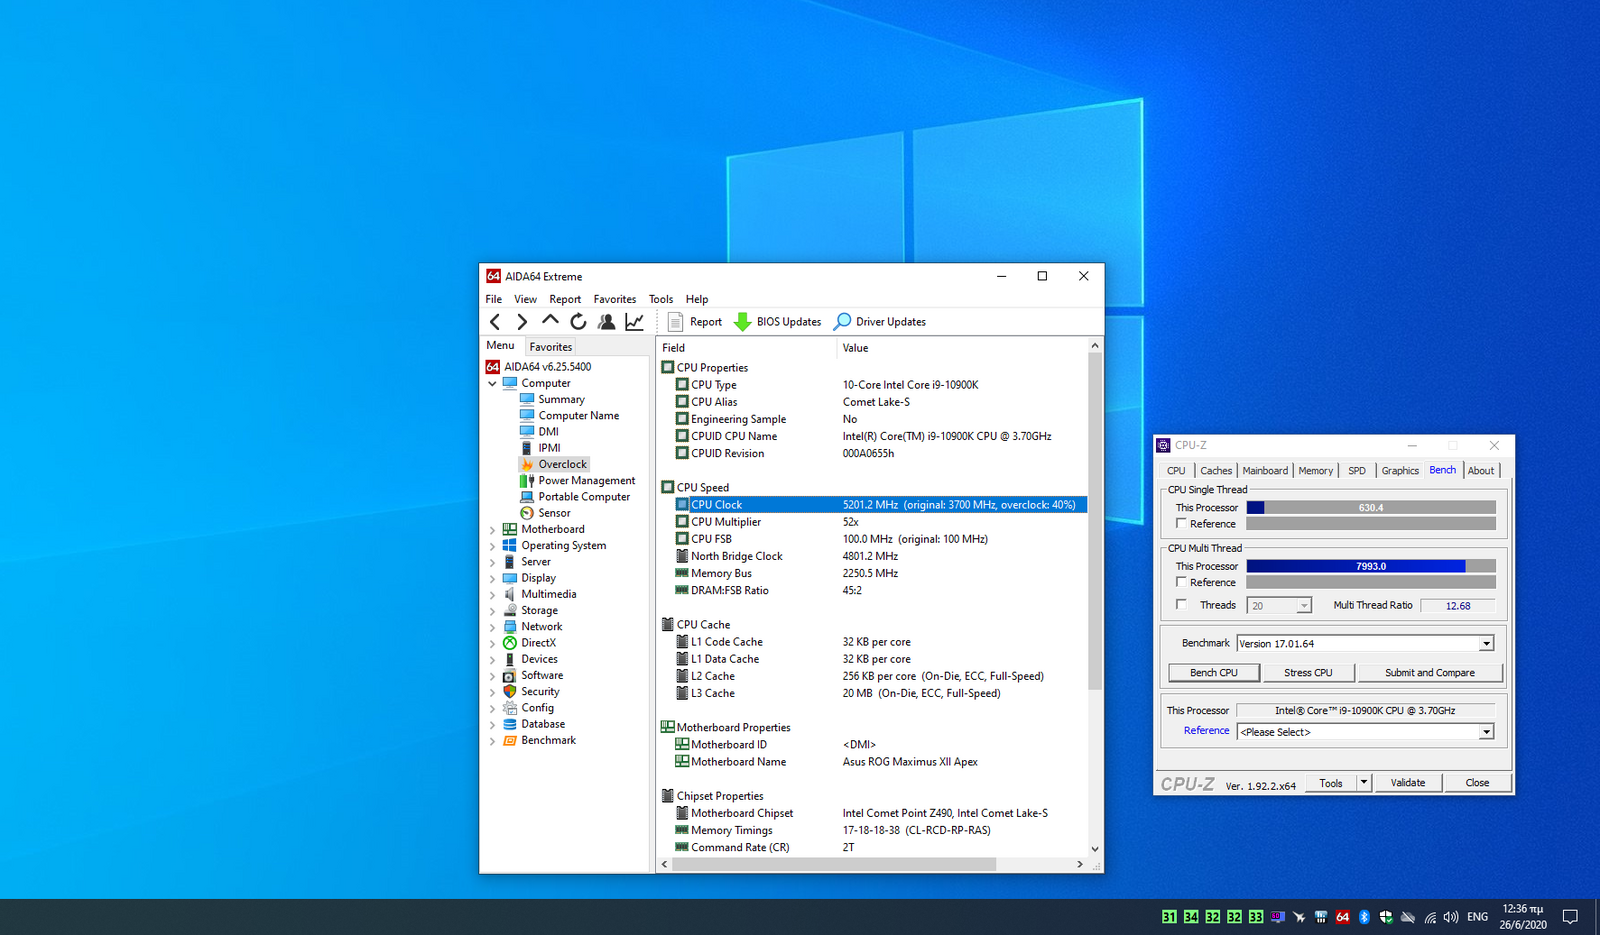Open the Action Center notifications icon
The width and height of the screenshot is (1600, 935).
[1570, 917]
